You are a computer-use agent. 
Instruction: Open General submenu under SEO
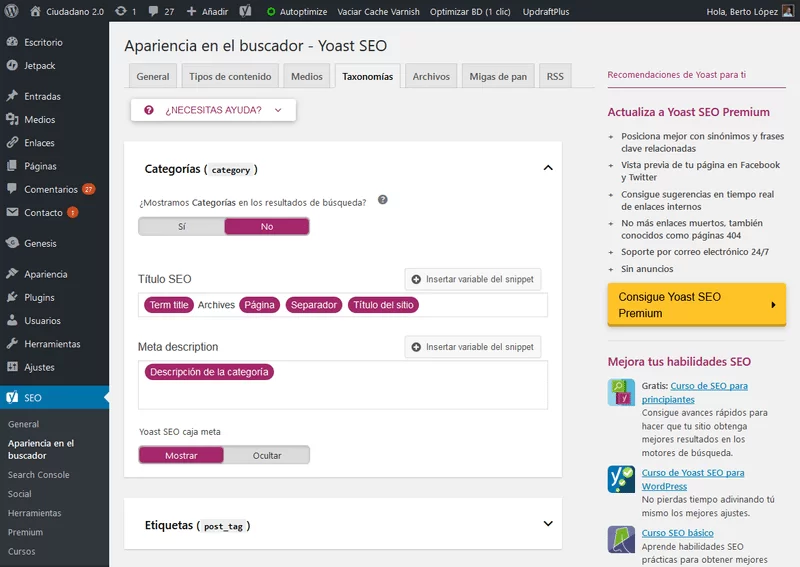point(23,424)
